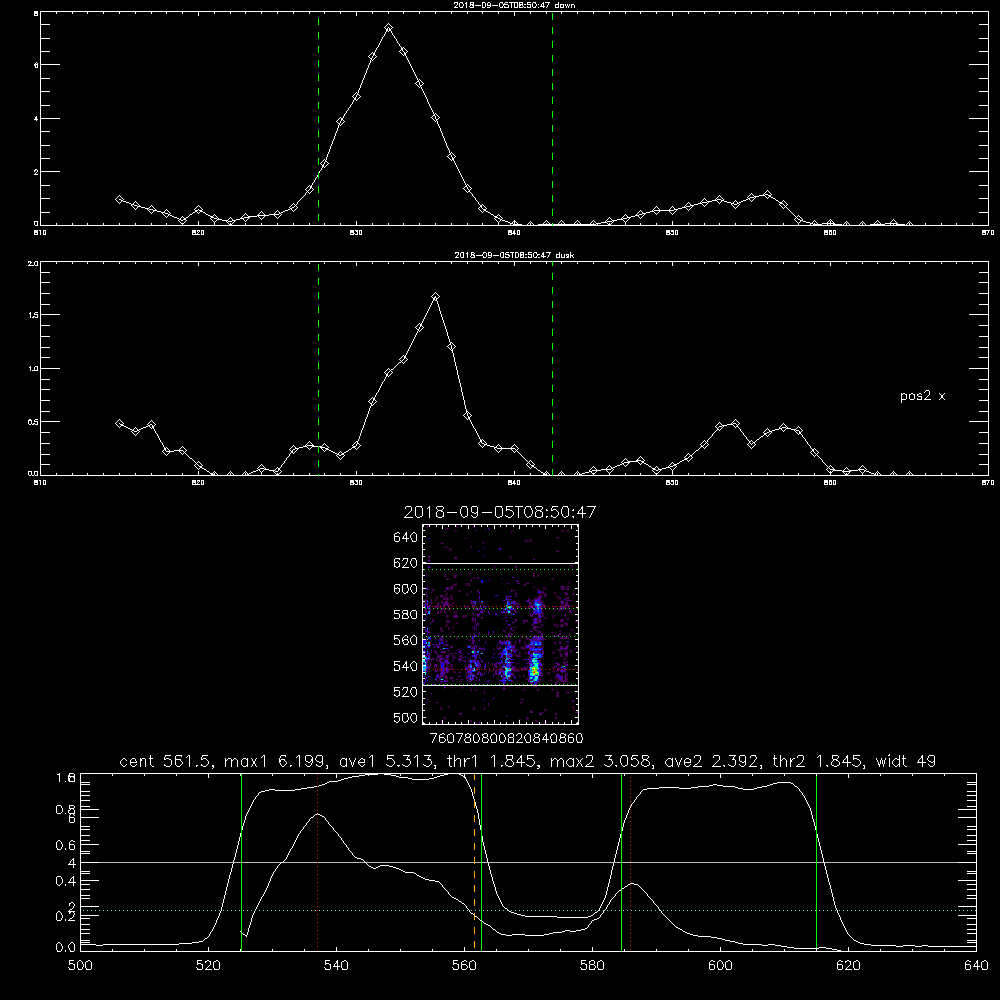Click the bottom plot x-axis label 540
The width and height of the screenshot is (1000, 1000).
tap(336, 965)
